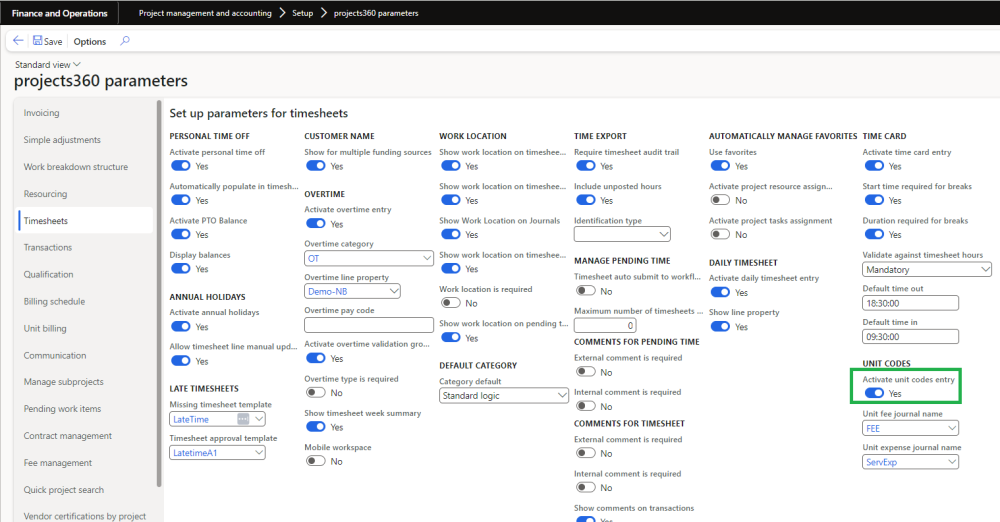Disable Activate overtime entry toggle
Viewport: 1000px width, 522px height.
[315, 224]
